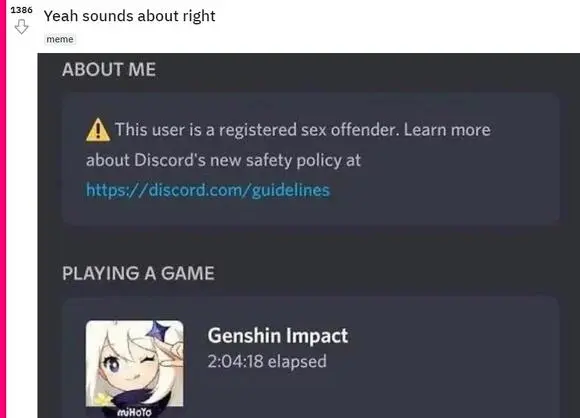The image size is (580, 418).
Task: Click the ABOUT ME section heading
Action: 109,70
